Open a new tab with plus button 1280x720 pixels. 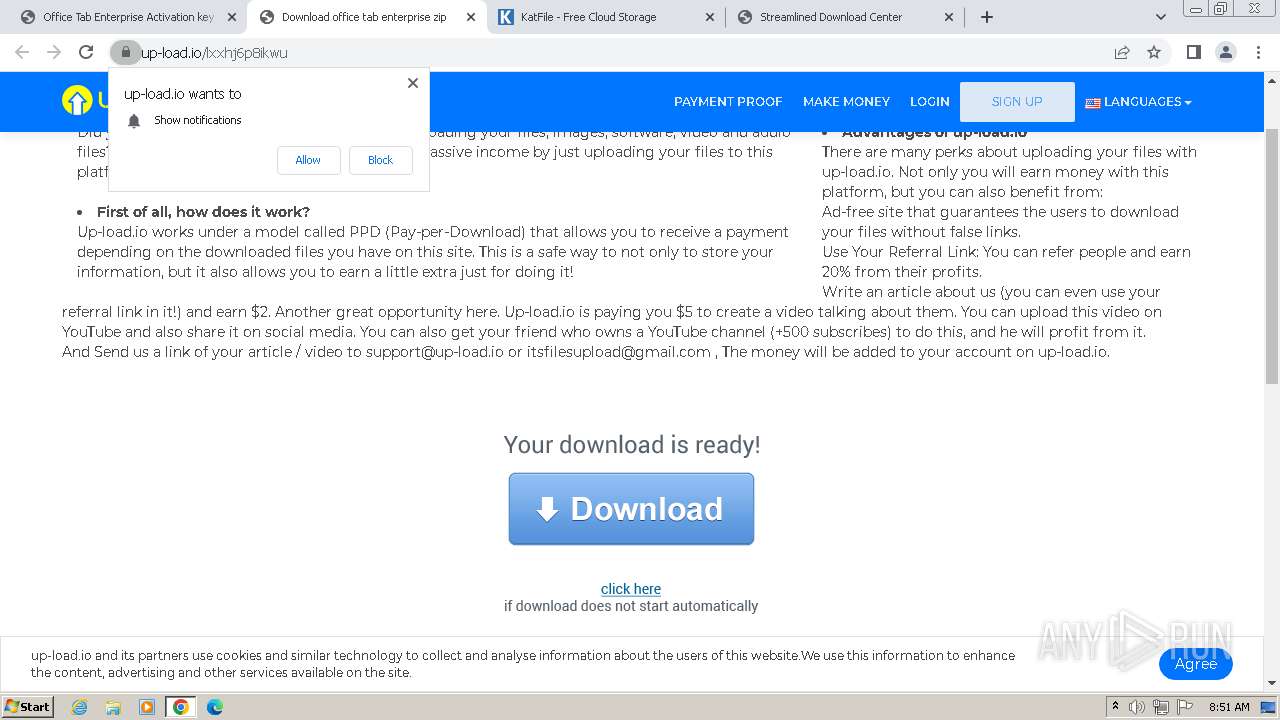[x=987, y=17]
